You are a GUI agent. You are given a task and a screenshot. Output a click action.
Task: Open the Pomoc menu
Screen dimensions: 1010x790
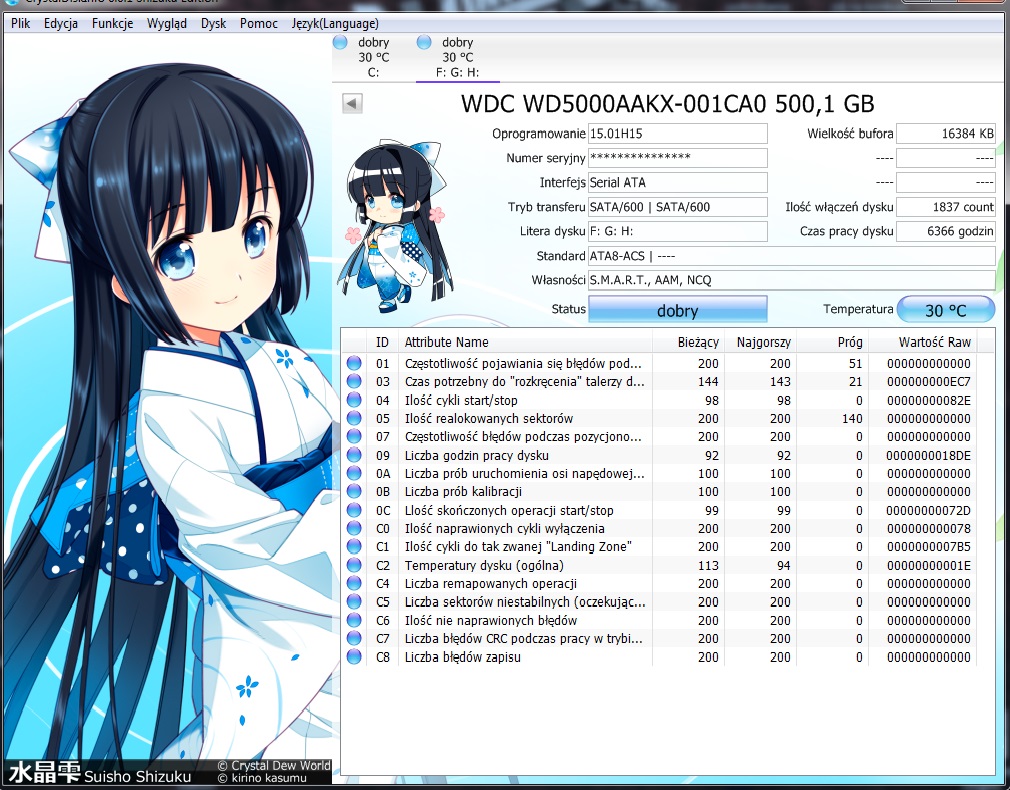[x=259, y=23]
